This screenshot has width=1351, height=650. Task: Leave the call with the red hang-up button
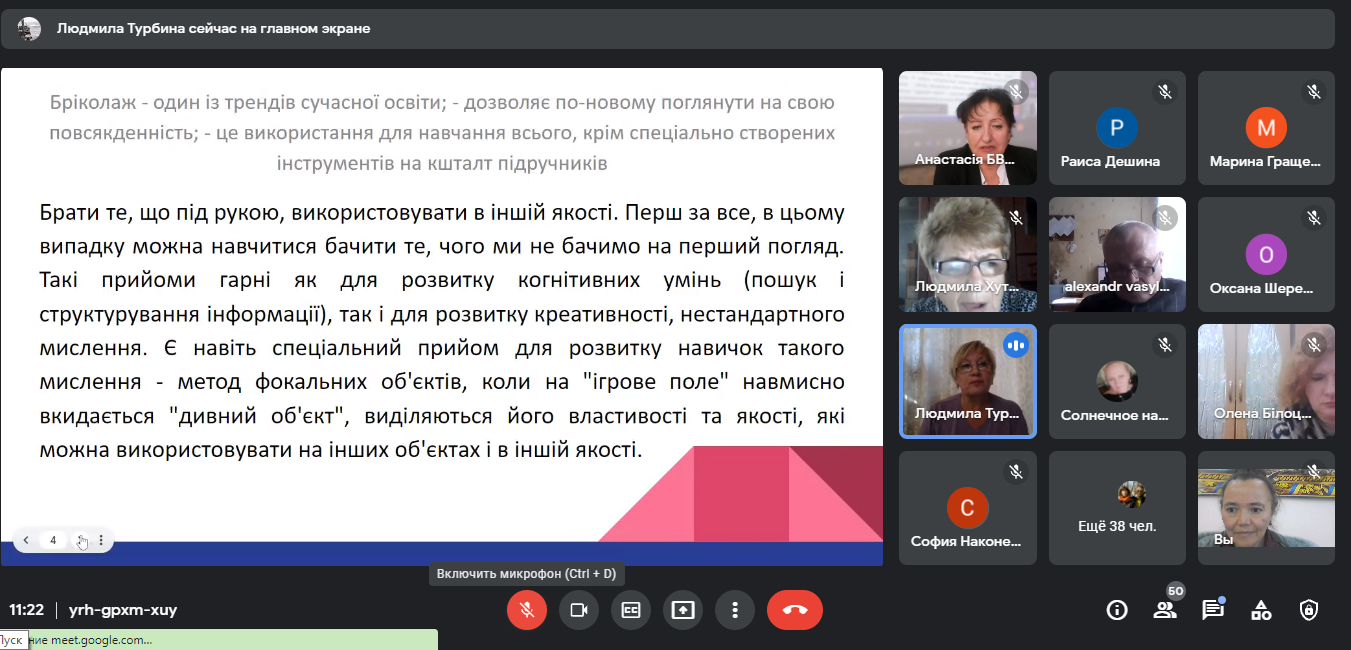(794, 610)
